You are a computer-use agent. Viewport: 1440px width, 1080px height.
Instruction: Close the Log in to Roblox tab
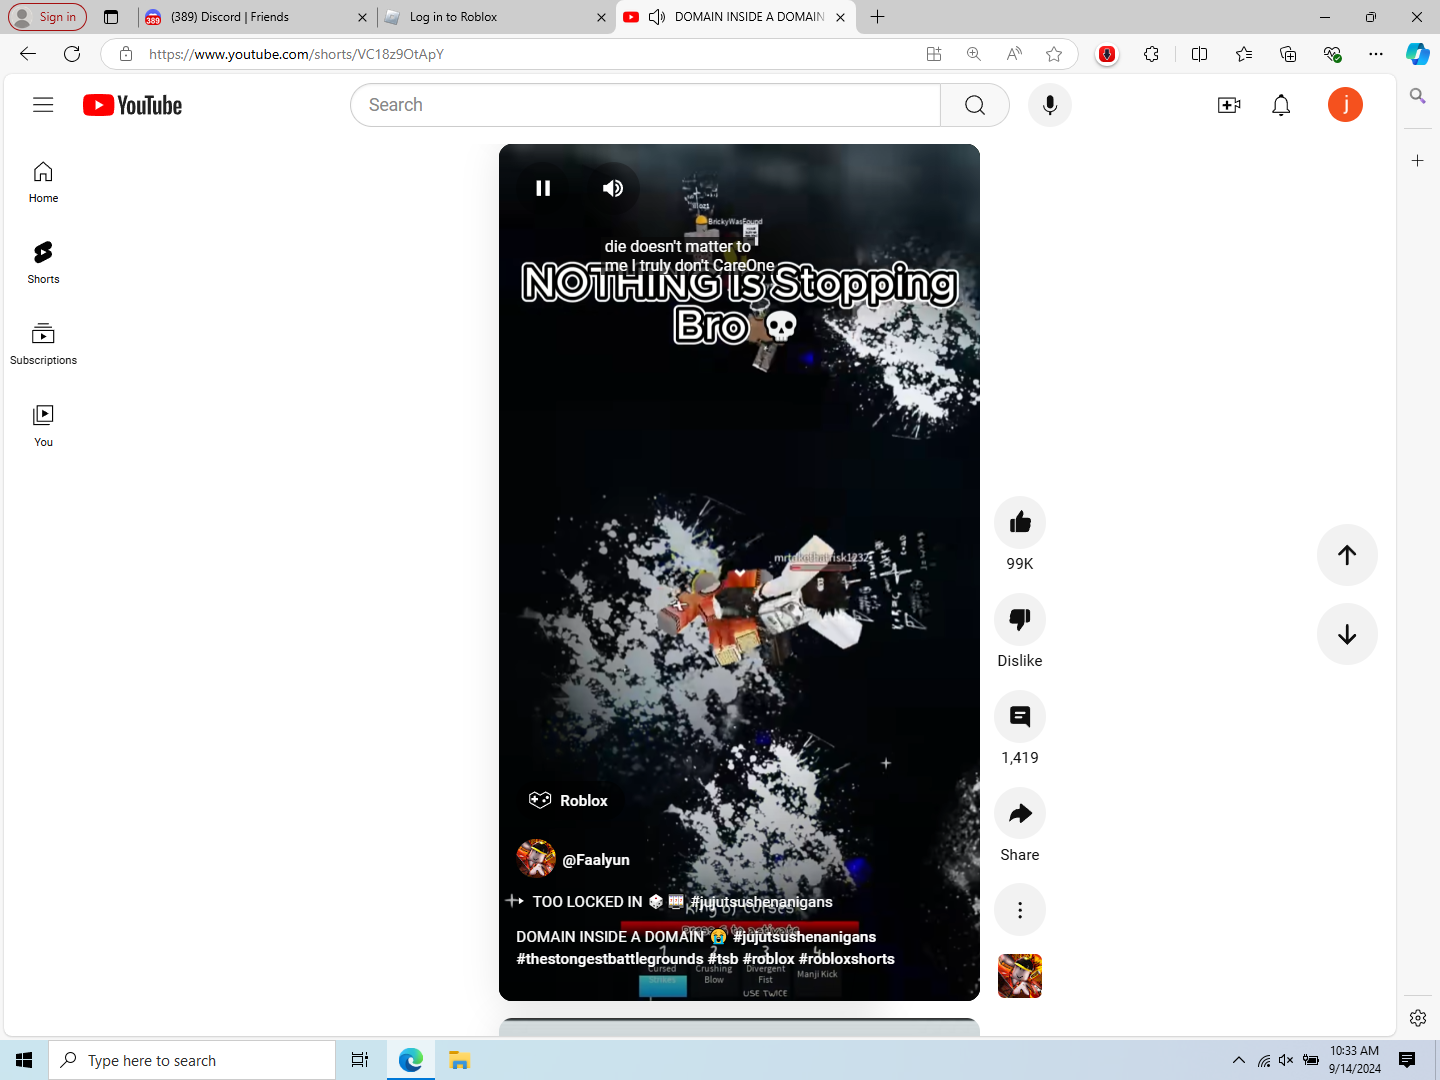coord(601,17)
